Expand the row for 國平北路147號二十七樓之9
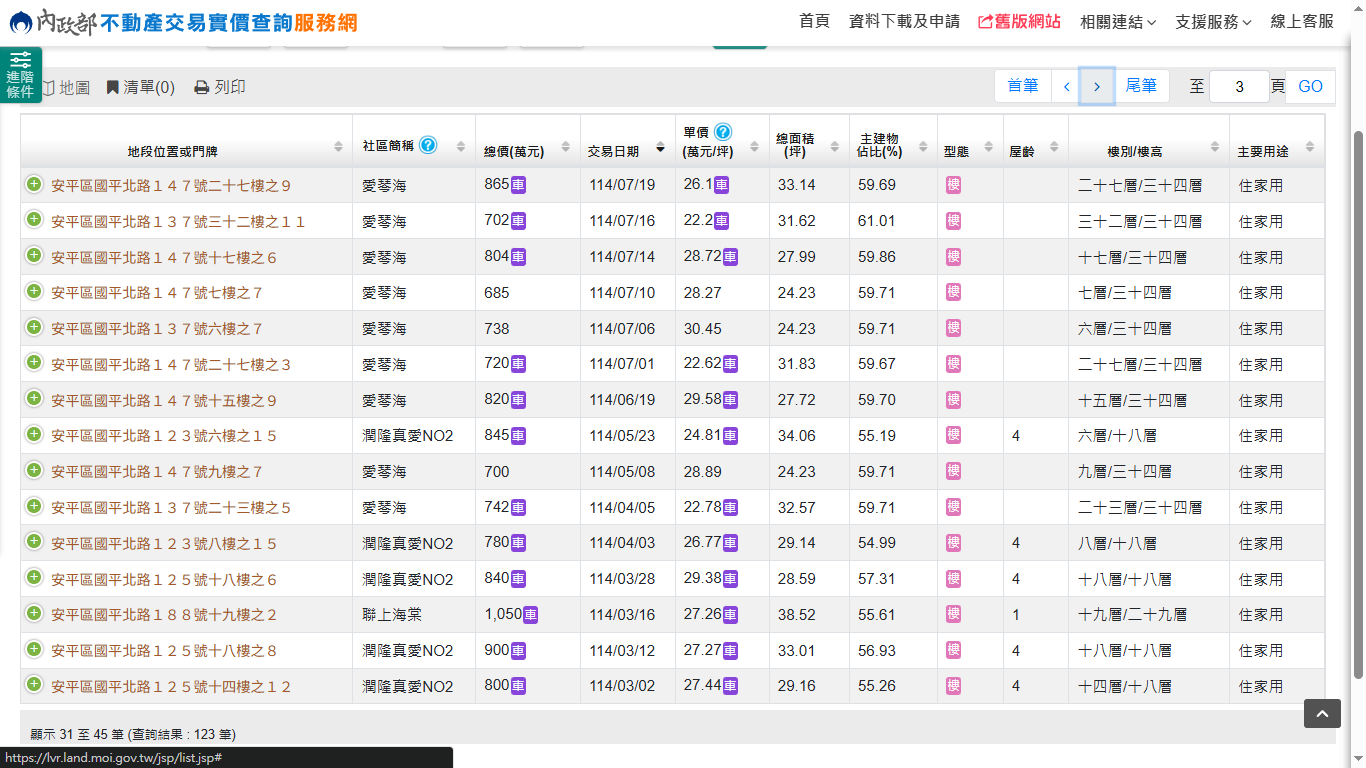The height and width of the screenshot is (768, 1366). (34, 184)
